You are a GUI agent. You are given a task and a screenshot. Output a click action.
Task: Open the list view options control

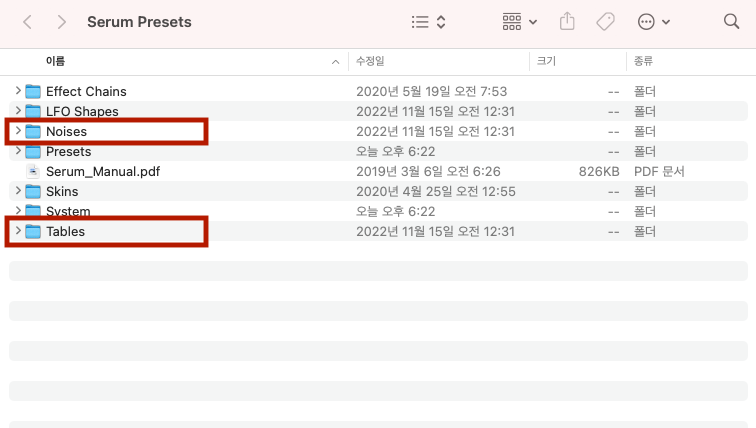point(429,21)
